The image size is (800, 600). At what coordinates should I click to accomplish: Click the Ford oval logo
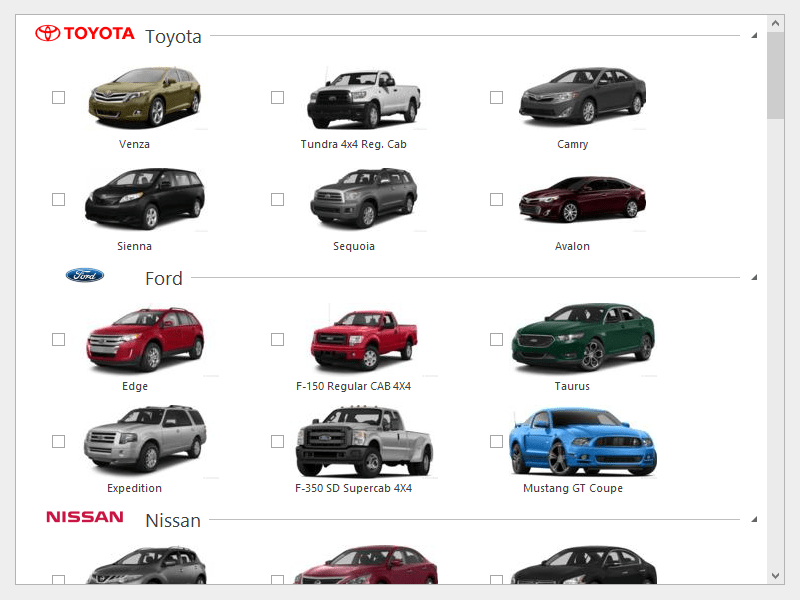85,275
